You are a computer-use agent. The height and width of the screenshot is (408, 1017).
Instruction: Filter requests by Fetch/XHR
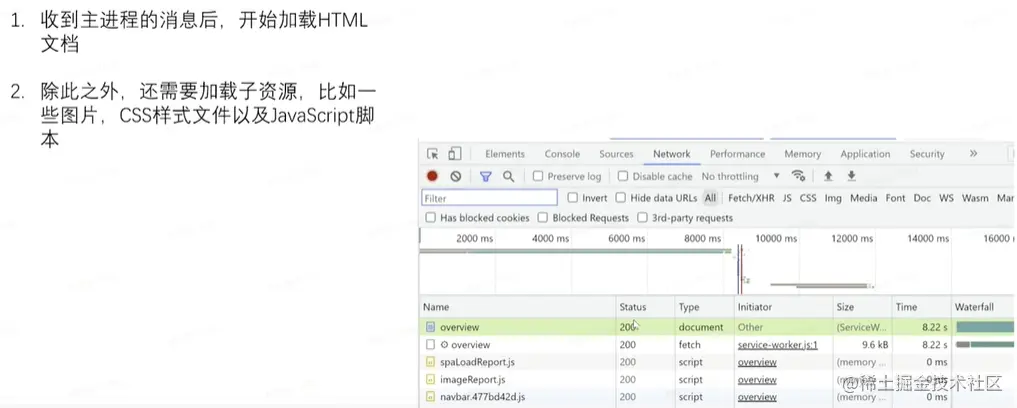tap(750, 198)
